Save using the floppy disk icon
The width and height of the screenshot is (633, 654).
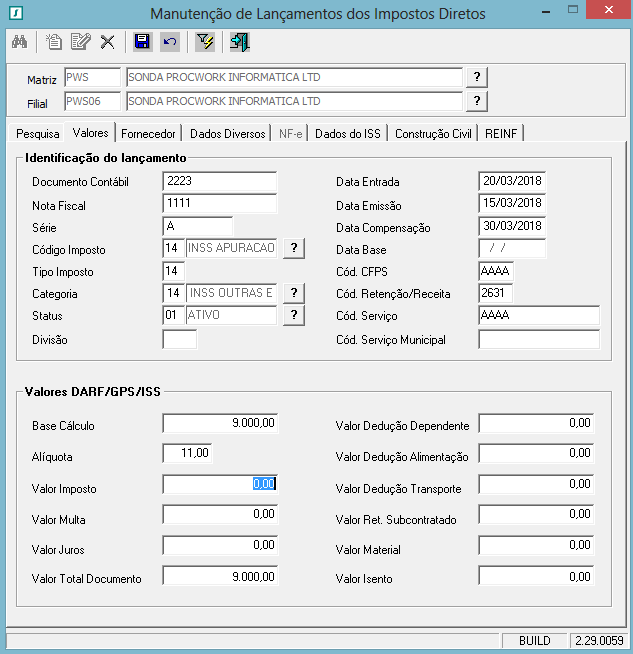pos(142,42)
